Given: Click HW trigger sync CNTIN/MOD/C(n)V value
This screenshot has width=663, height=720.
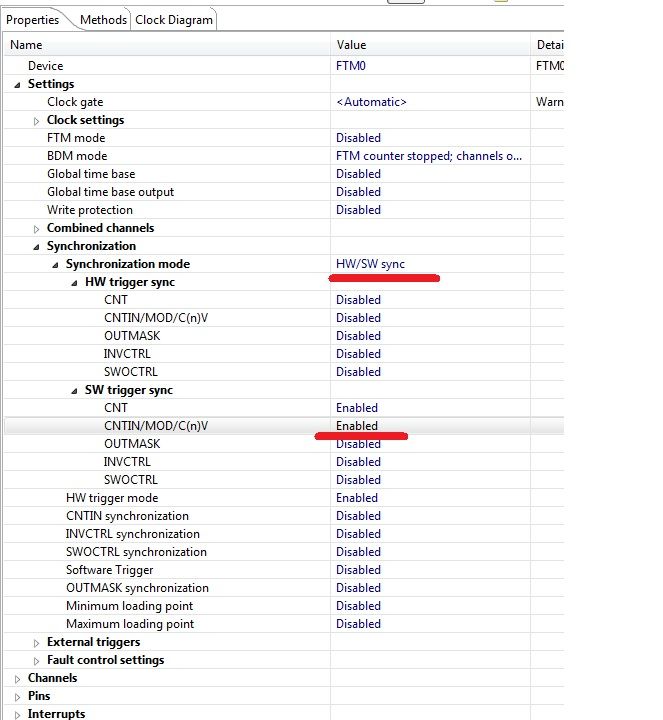Looking at the screenshot, I should click(358, 318).
